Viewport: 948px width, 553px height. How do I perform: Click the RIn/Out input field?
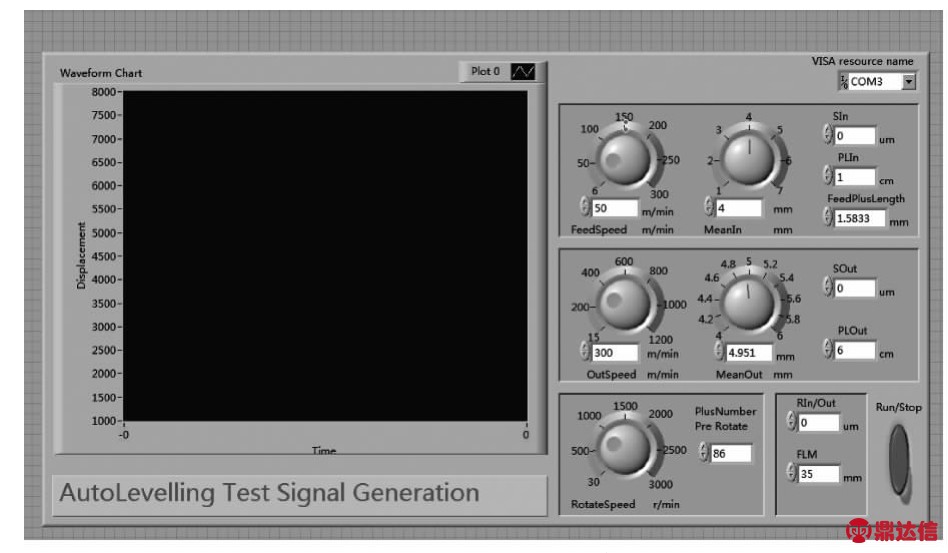pos(818,423)
